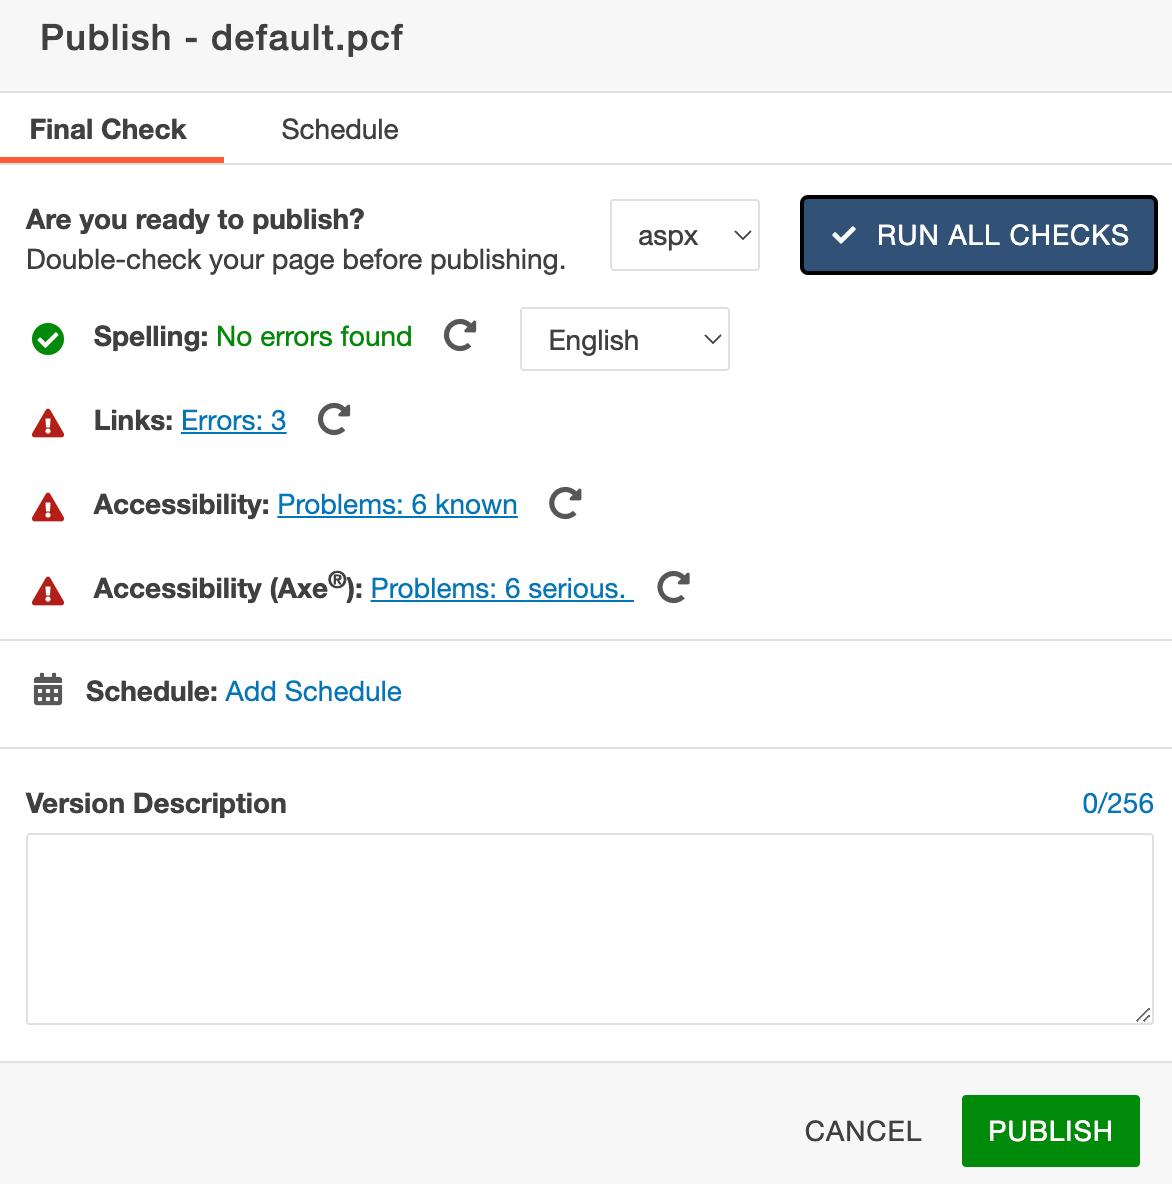The height and width of the screenshot is (1184, 1172).
Task: Click the Schedule calendar icon
Action: 48,689
